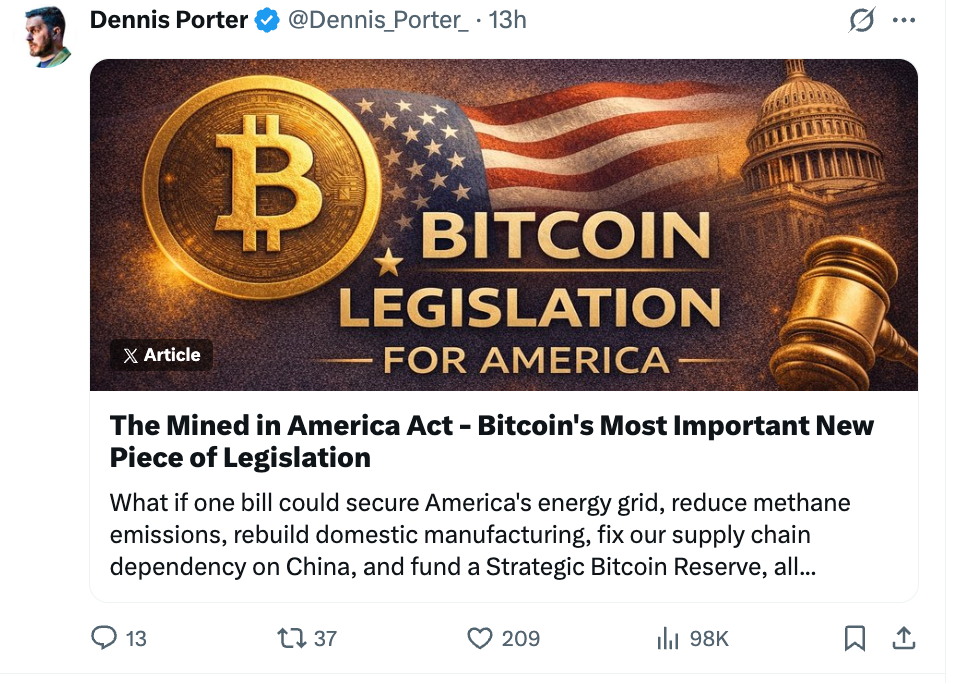Screen dimensions: 958x684
Task: Click the Dennis Porter display name
Action: [x=168, y=20]
